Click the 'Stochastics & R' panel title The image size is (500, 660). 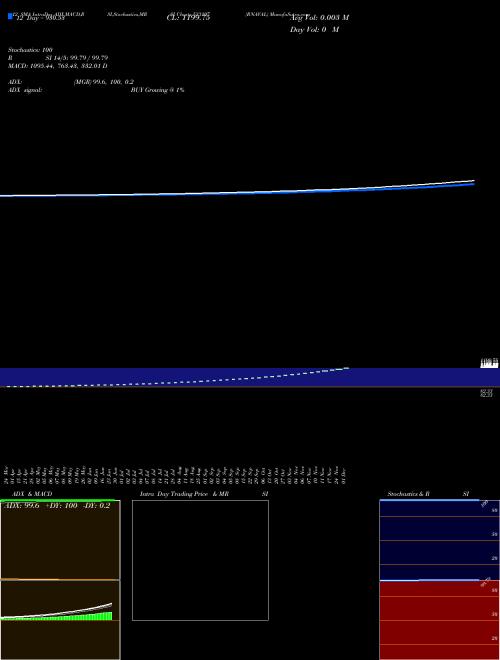tap(408, 494)
